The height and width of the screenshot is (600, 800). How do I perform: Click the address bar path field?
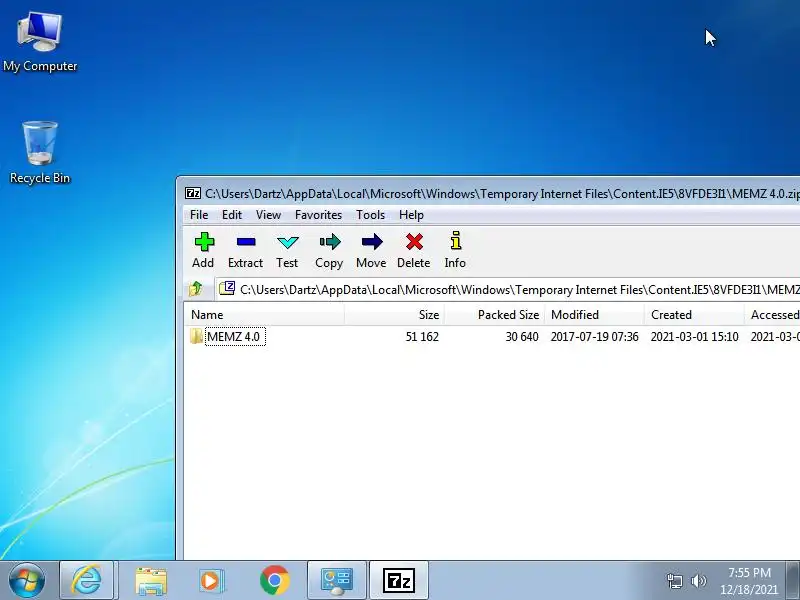point(508,289)
